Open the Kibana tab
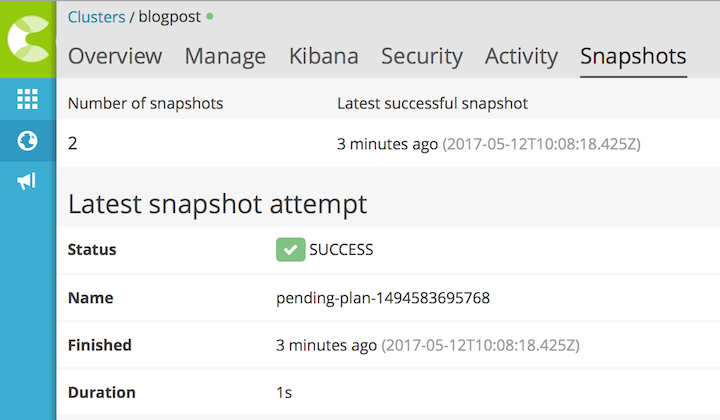720x420 pixels. (x=324, y=56)
